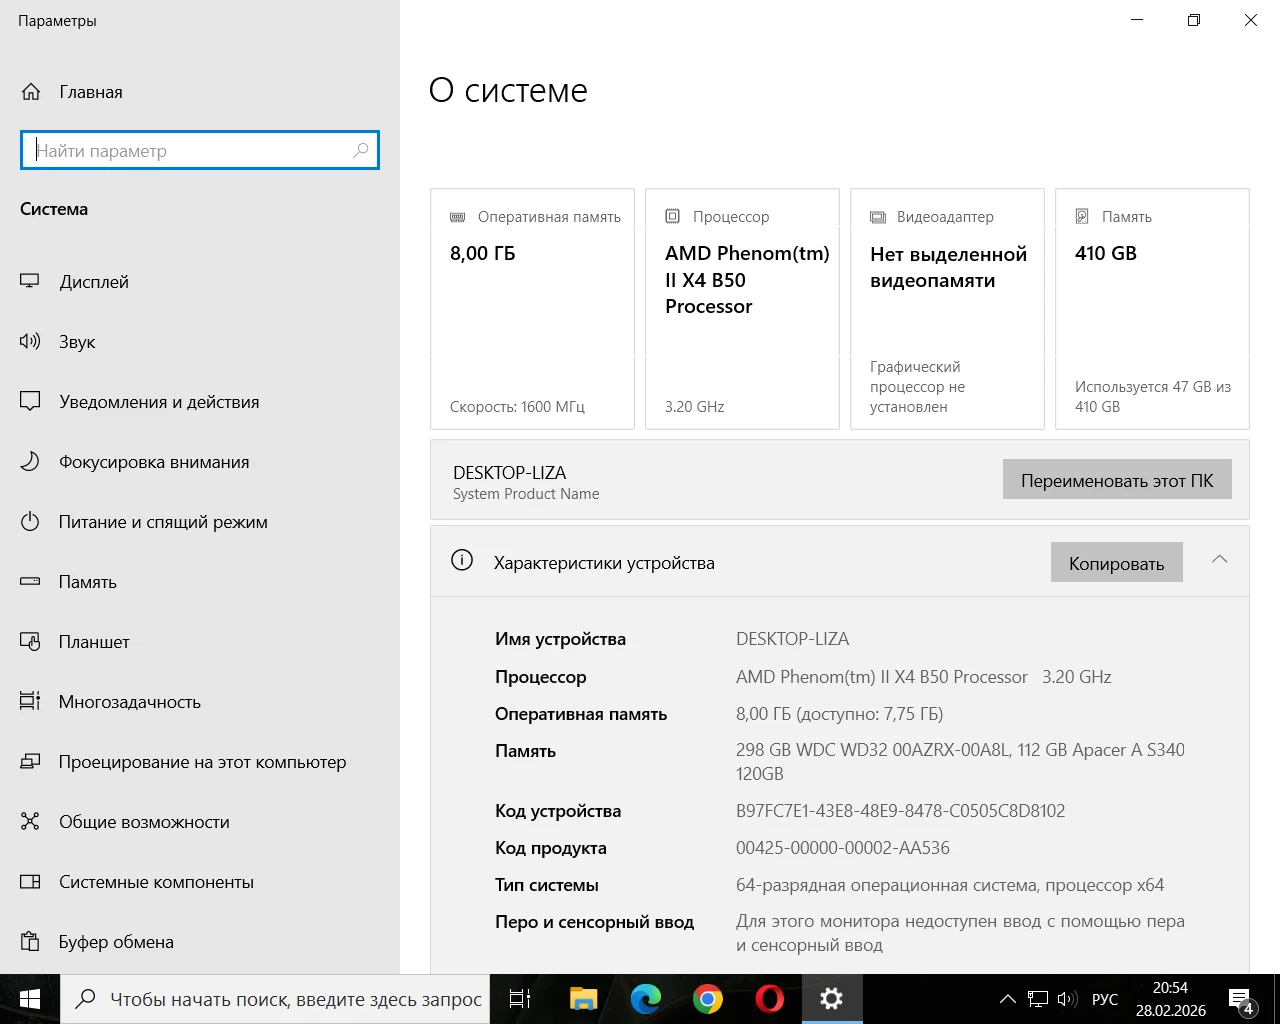Open Уведомления и действия page
This screenshot has height=1024, width=1280.
(x=159, y=402)
